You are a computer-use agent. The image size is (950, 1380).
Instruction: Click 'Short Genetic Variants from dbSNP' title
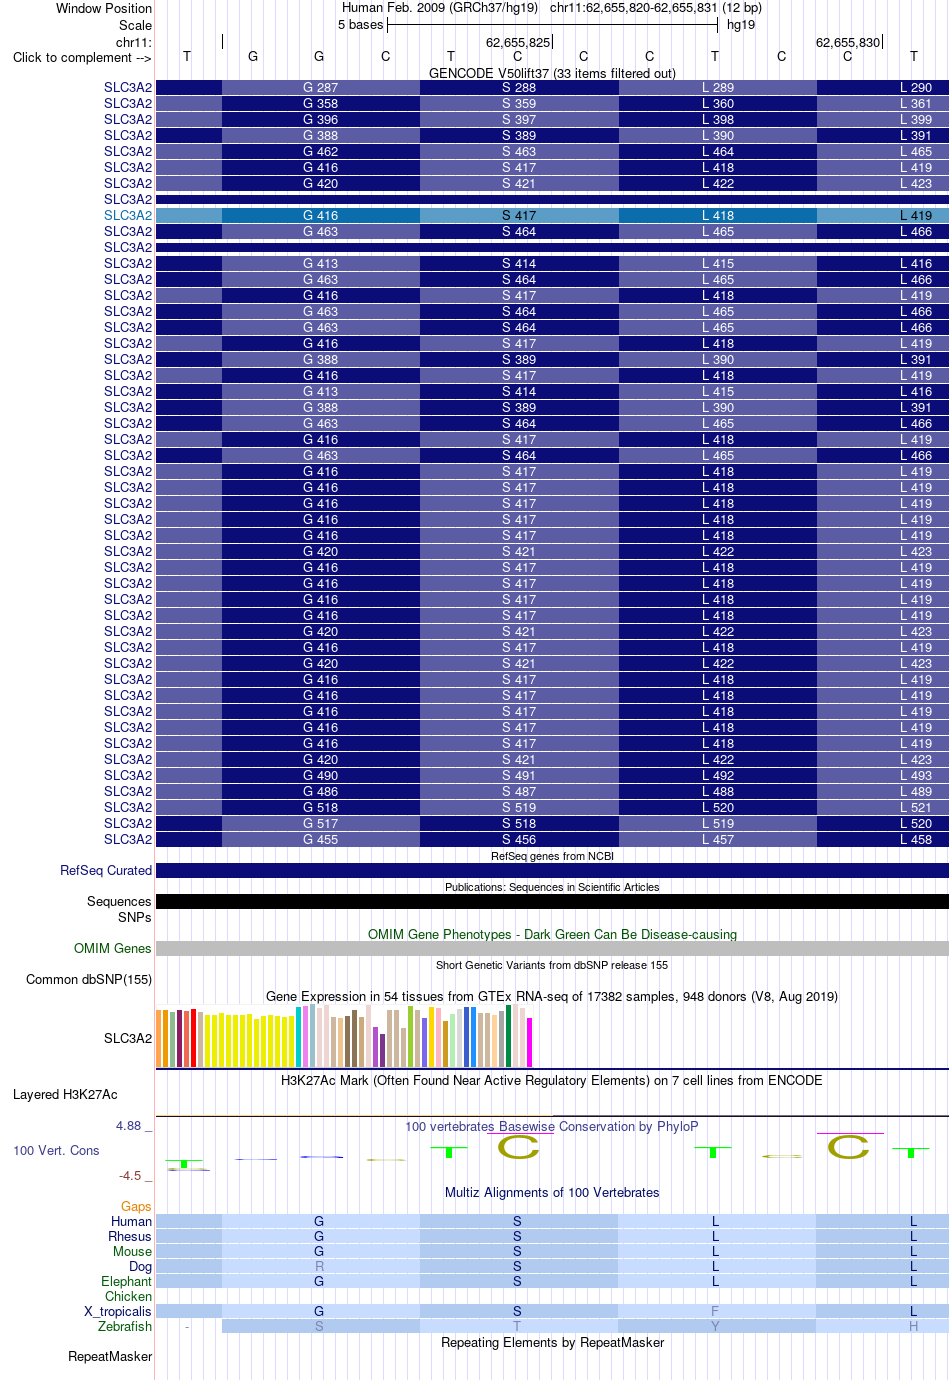tap(552, 965)
